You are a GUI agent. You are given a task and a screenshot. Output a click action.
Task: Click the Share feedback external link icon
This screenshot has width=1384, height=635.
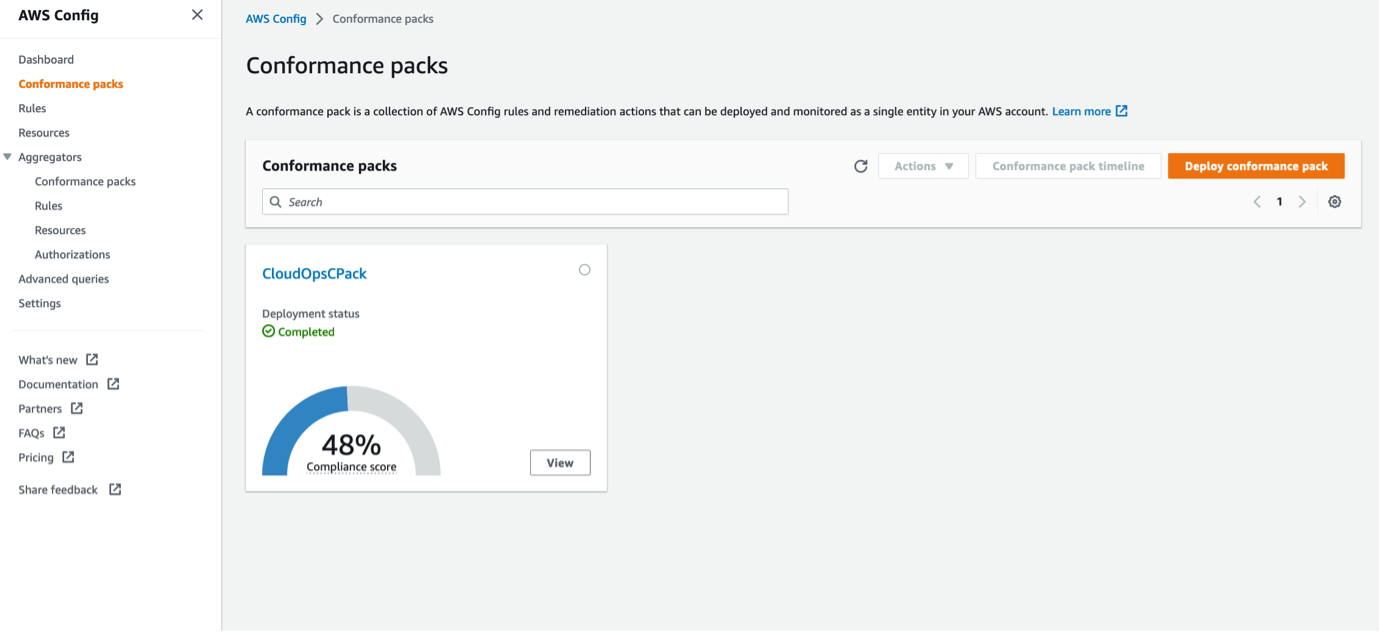pyautogui.click(x=115, y=489)
